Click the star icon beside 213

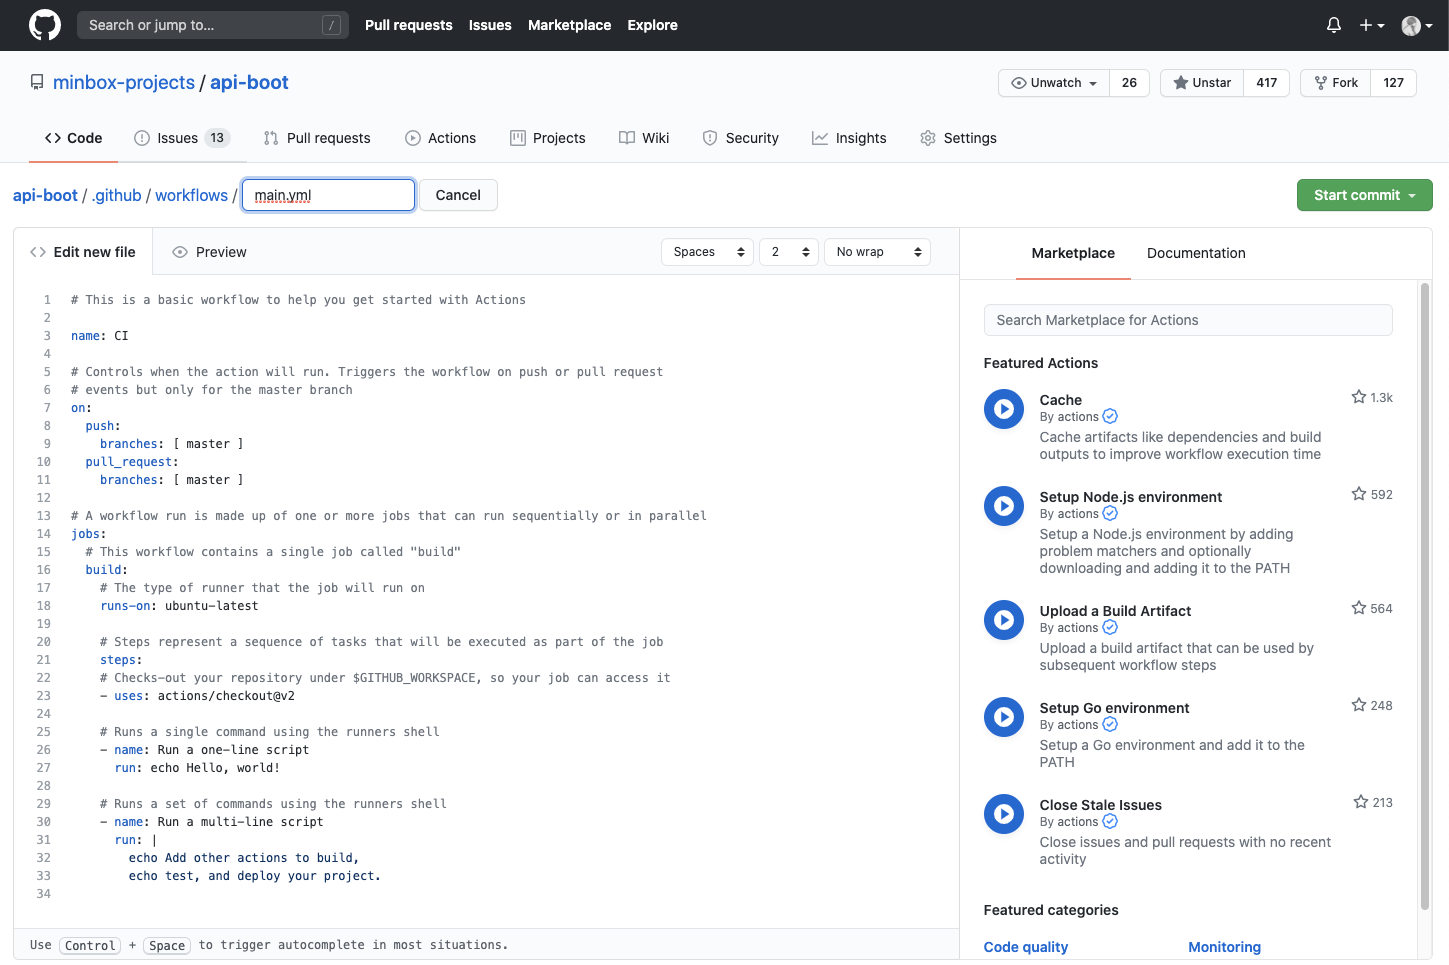(1360, 802)
